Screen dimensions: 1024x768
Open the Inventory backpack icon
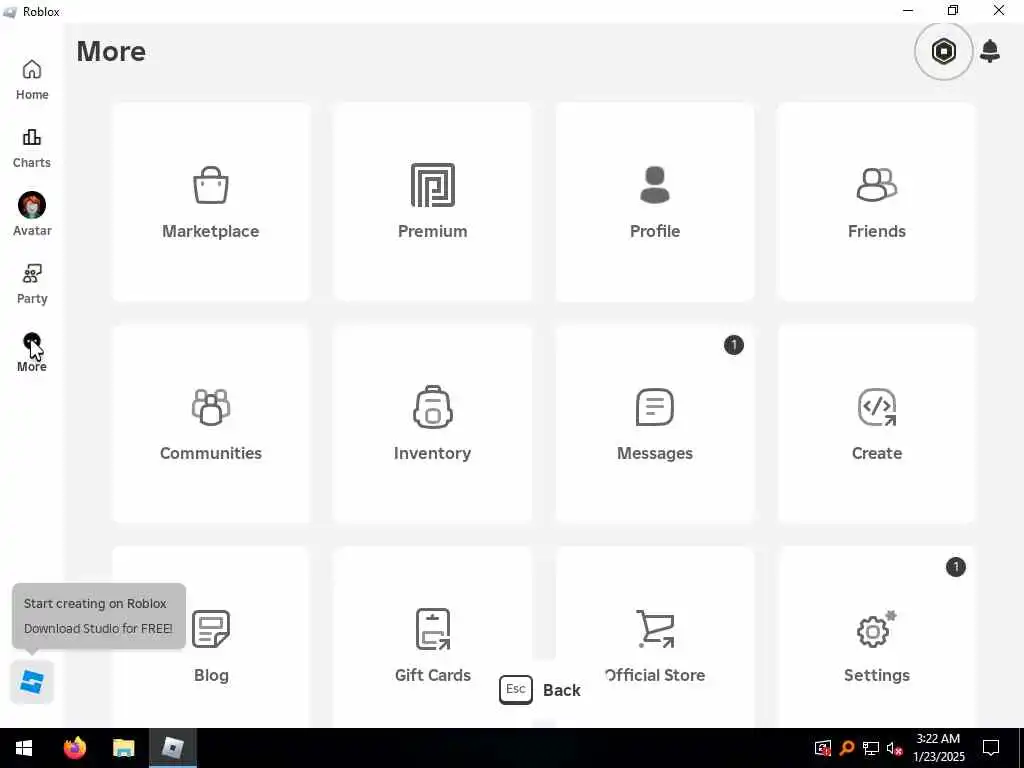(x=432, y=407)
